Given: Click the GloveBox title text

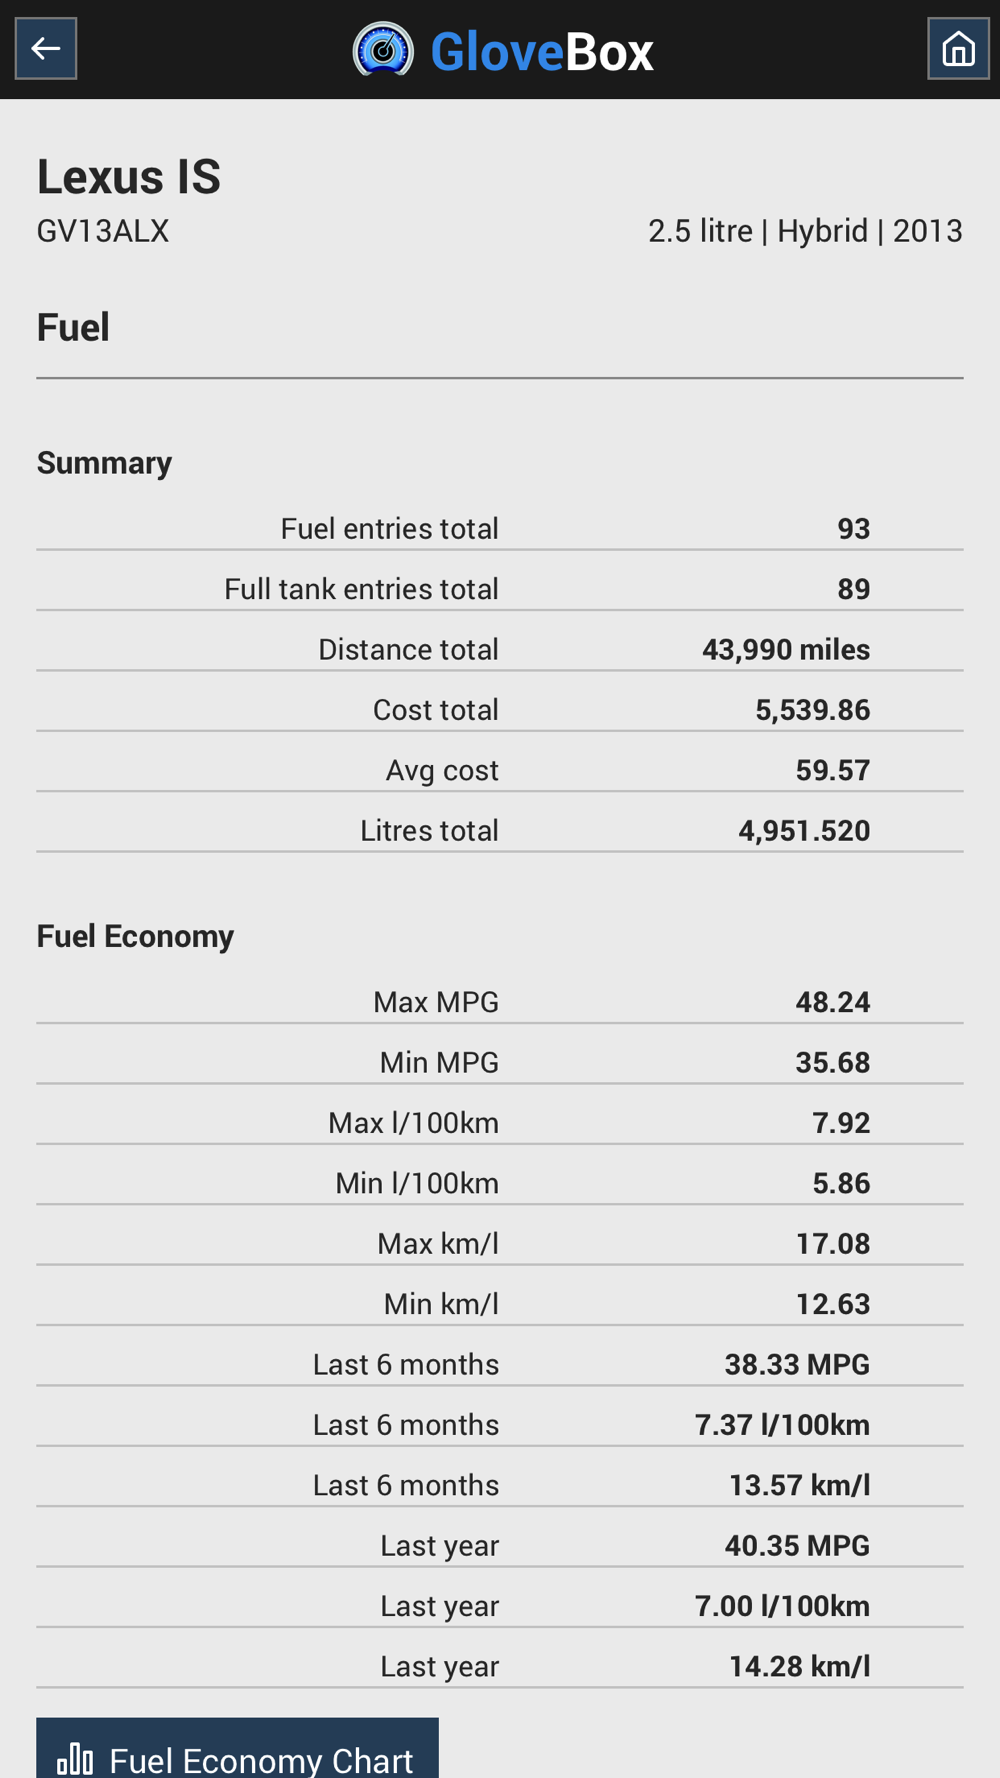Looking at the screenshot, I should pyautogui.click(x=541, y=51).
